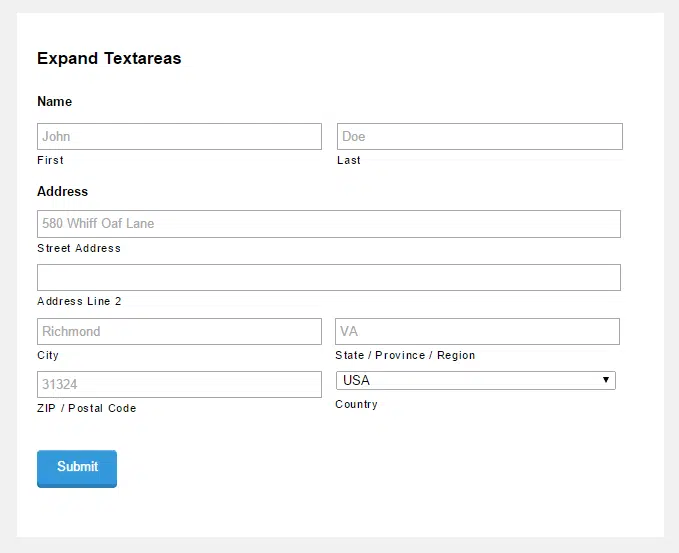Click the Street Address label
The height and width of the screenshot is (553, 679).
click(79, 248)
